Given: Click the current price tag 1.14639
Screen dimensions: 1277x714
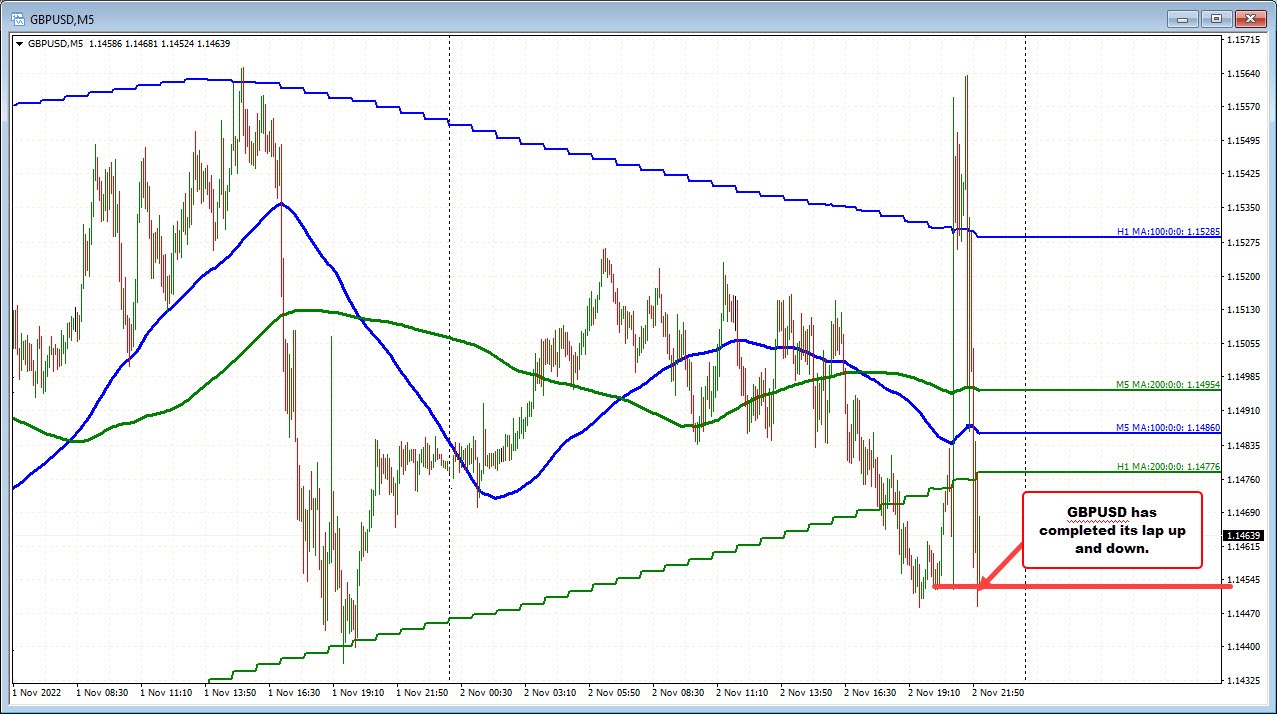Looking at the screenshot, I should coord(1246,535).
